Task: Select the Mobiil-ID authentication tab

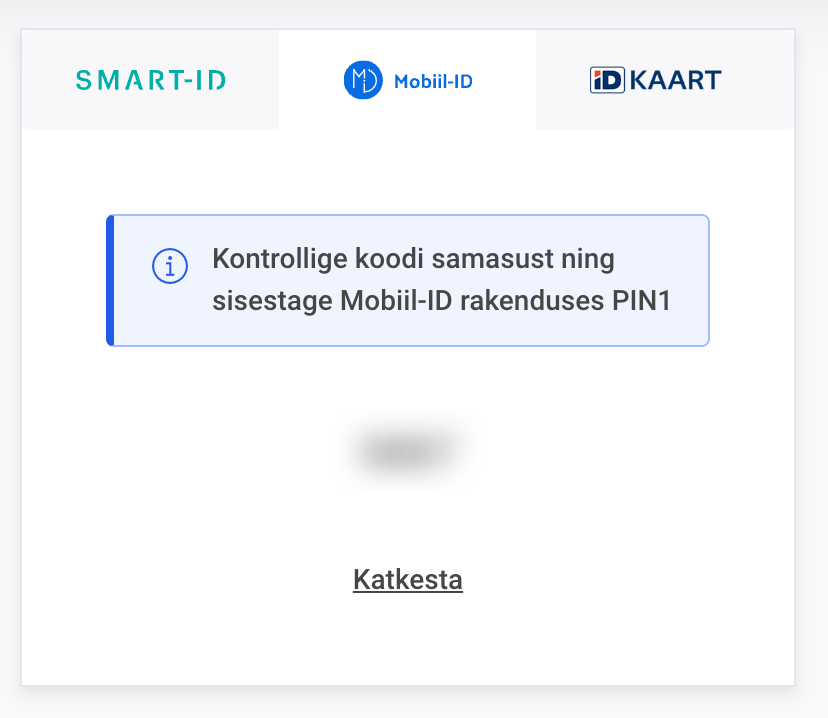Action: [x=407, y=80]
